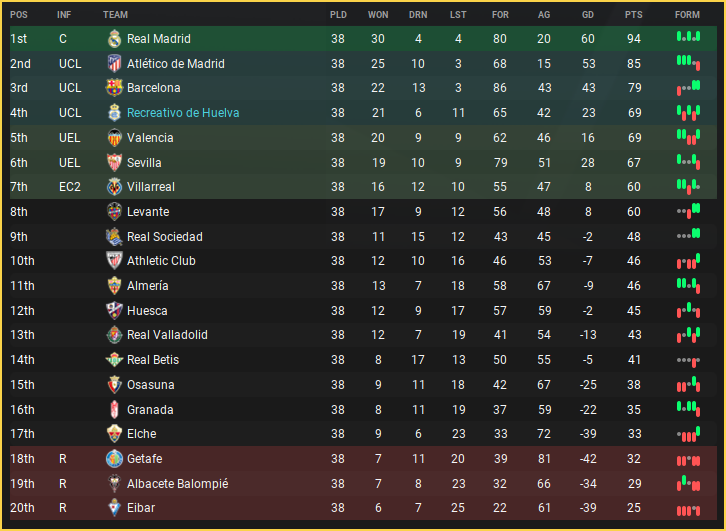The width and height of the screenshot is (726, 531).
Task: Select the Albacete Balompié team name
Action: [177, 484]
